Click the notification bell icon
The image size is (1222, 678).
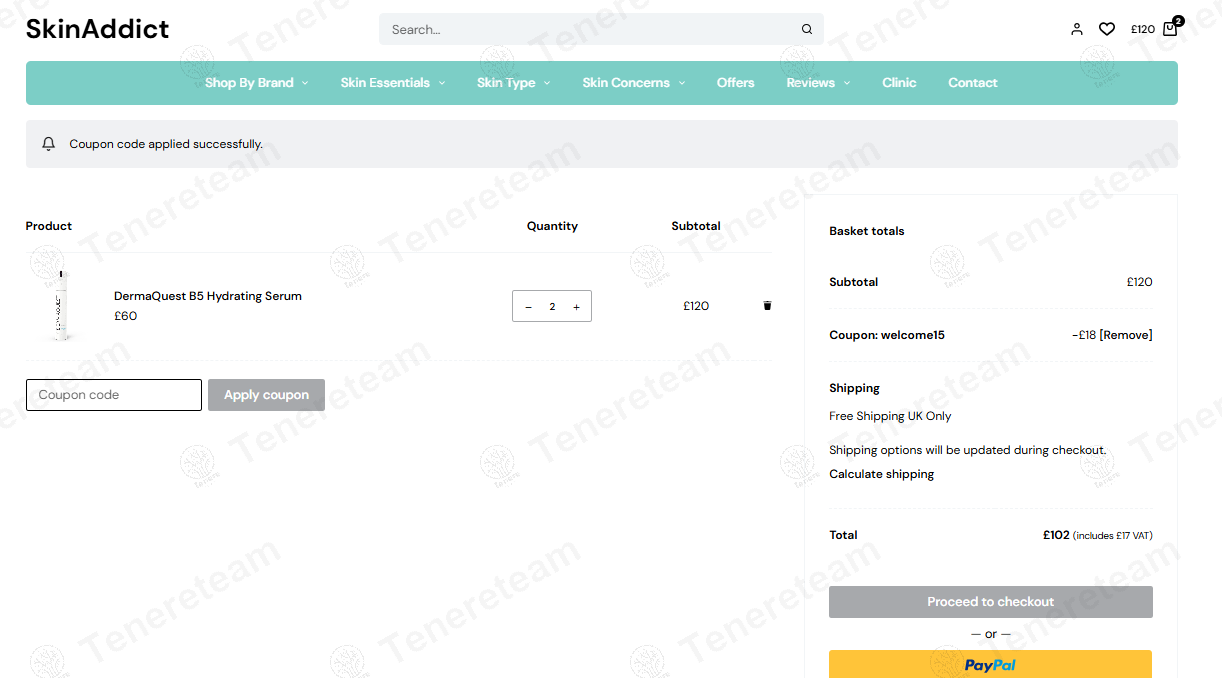pyautogui.click(x=48, y=144)
